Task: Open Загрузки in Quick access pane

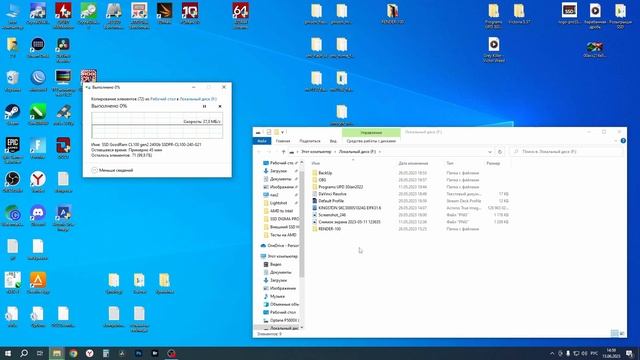Action: (278, 171)
